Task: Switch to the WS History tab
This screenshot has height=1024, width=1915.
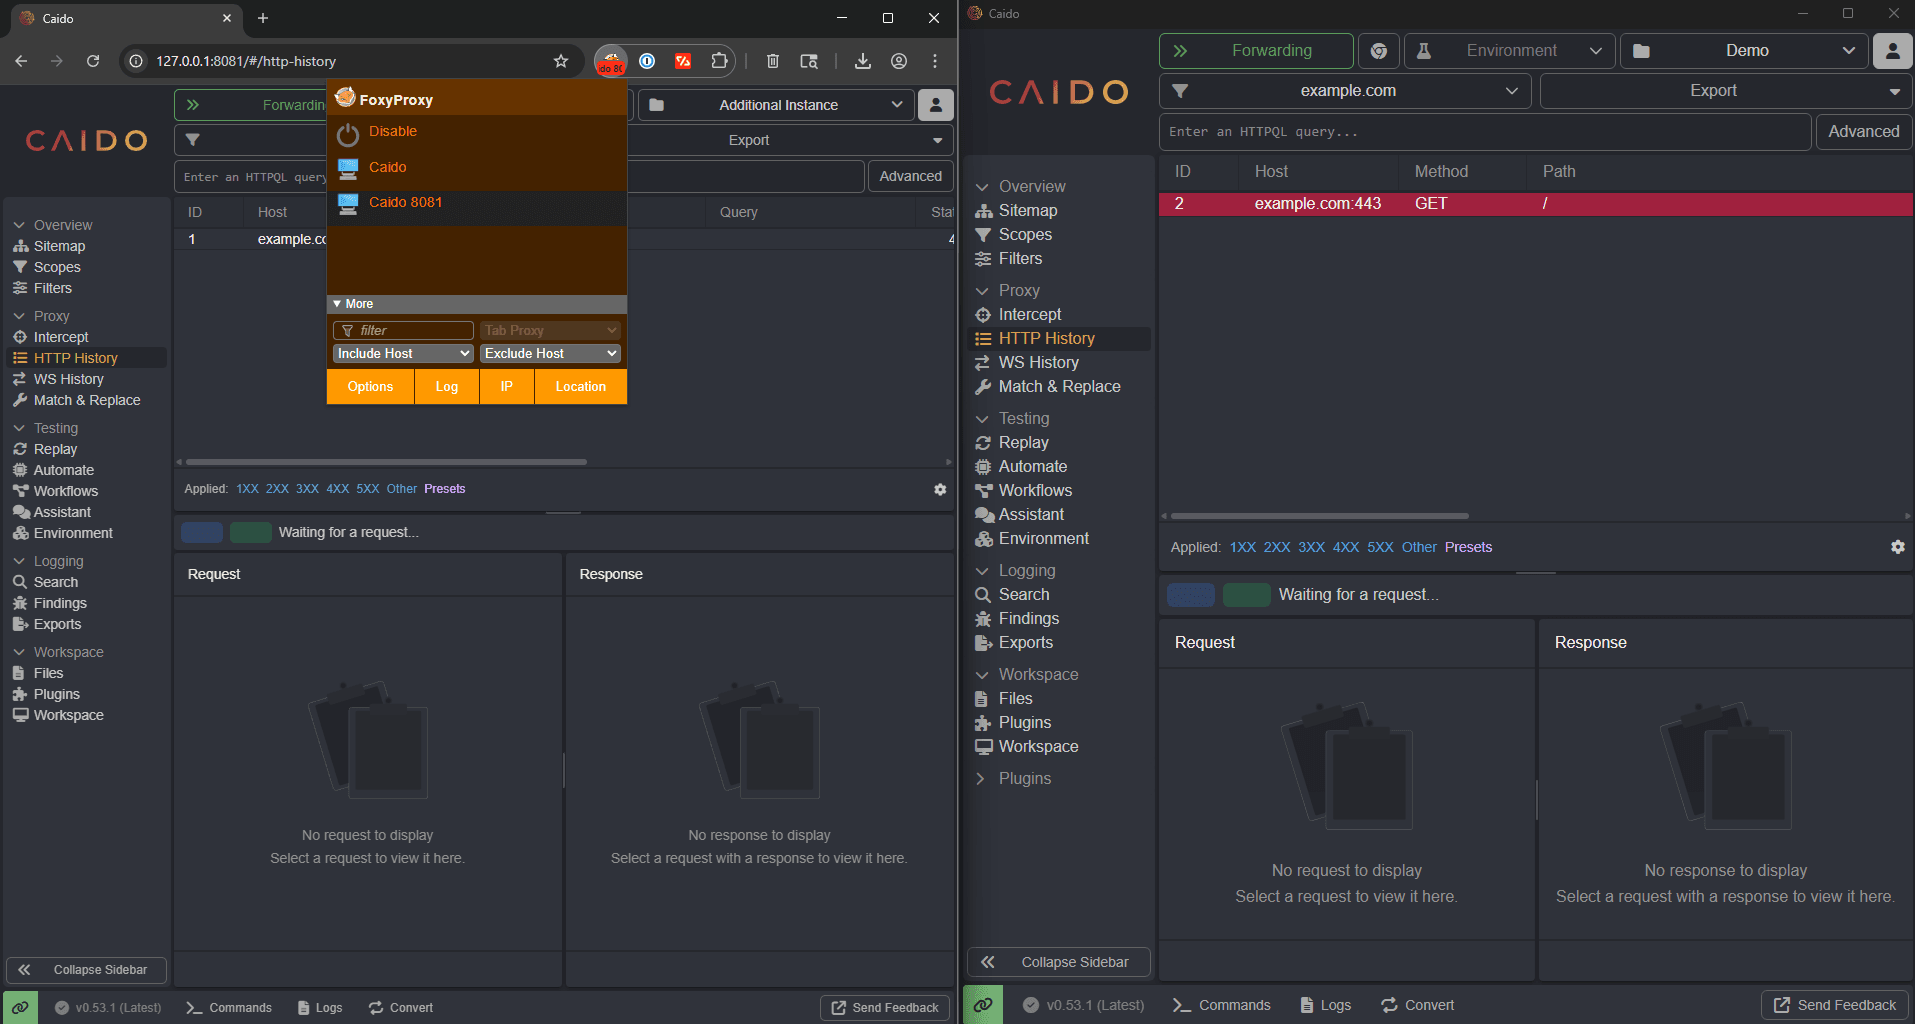Action: (x=67, y=378)
